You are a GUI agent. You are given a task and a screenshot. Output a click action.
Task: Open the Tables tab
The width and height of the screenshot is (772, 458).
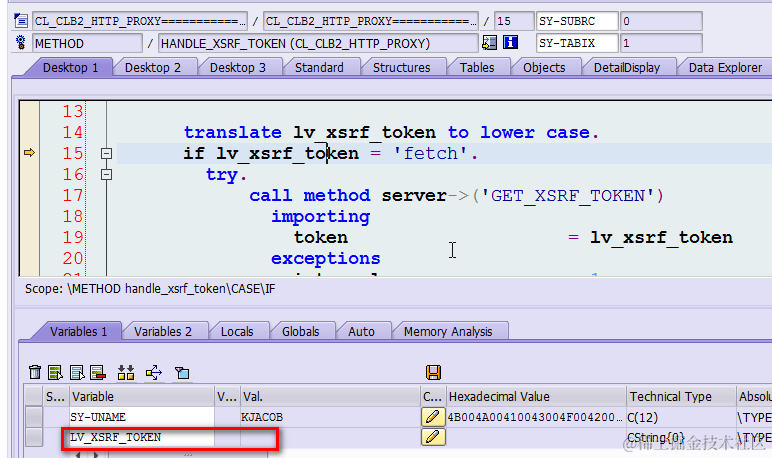tap(477, 67)
